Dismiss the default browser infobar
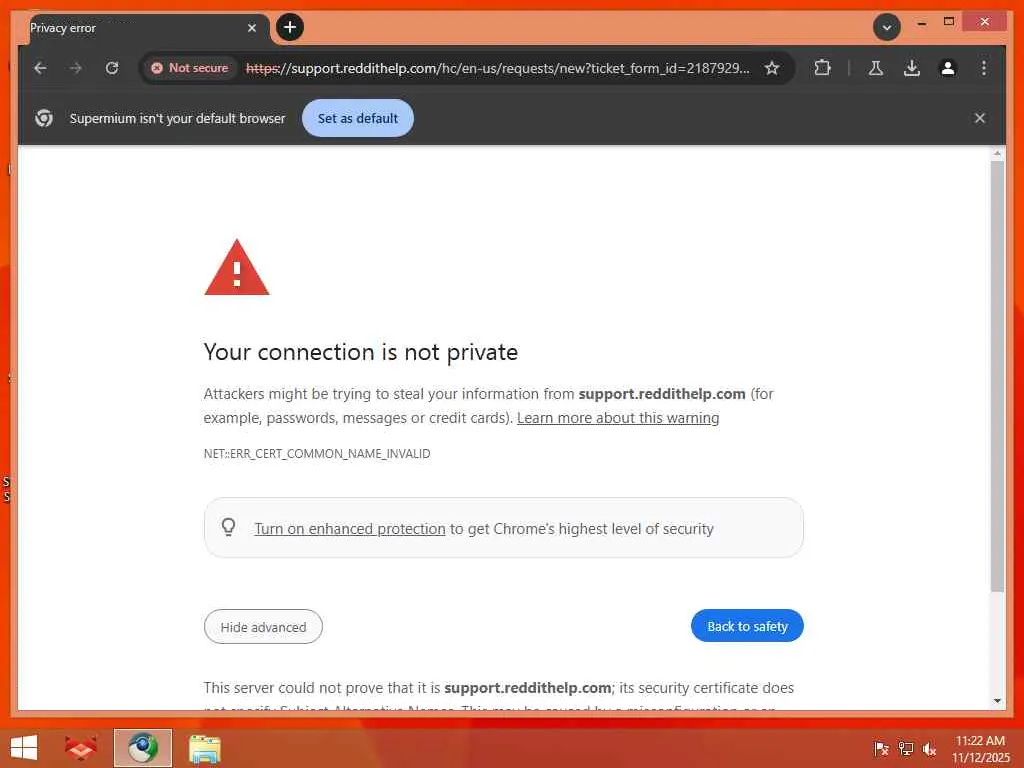The width and height of the screenshot is (1024, 768). [980, 118]
